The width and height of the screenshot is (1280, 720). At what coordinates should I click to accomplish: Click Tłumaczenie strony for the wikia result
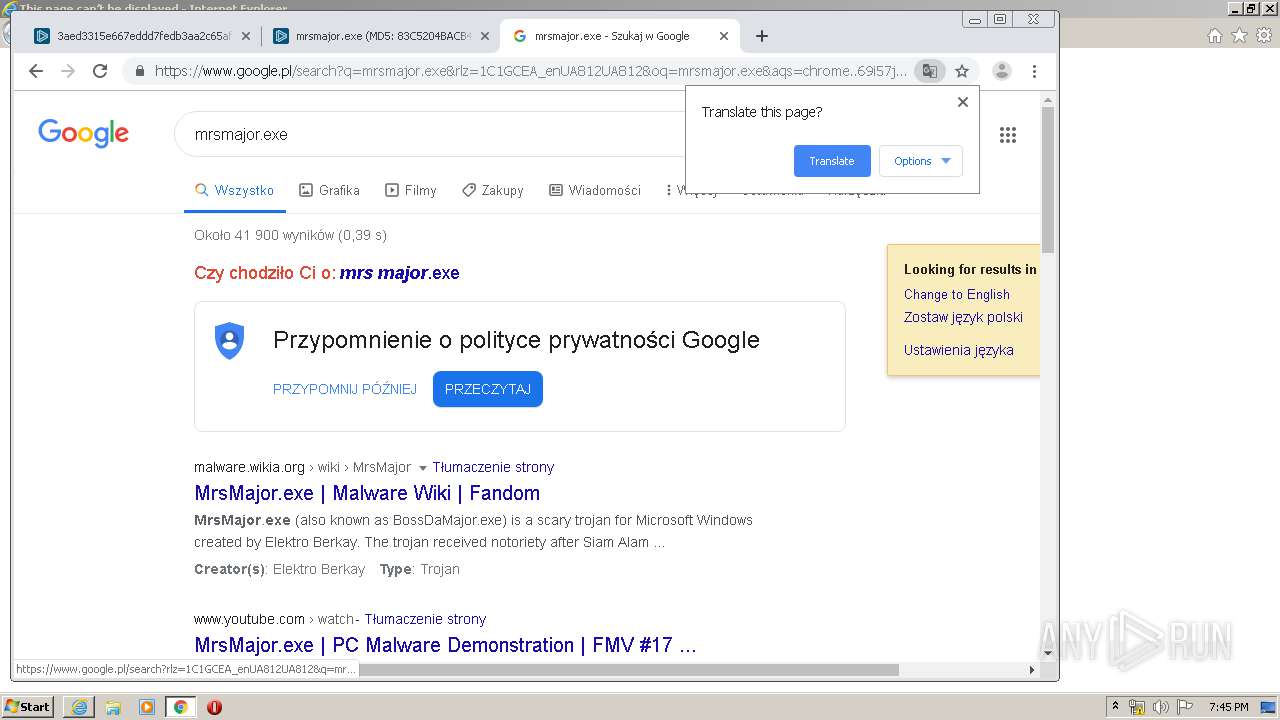pyautogui.click(x=493, y=467)
